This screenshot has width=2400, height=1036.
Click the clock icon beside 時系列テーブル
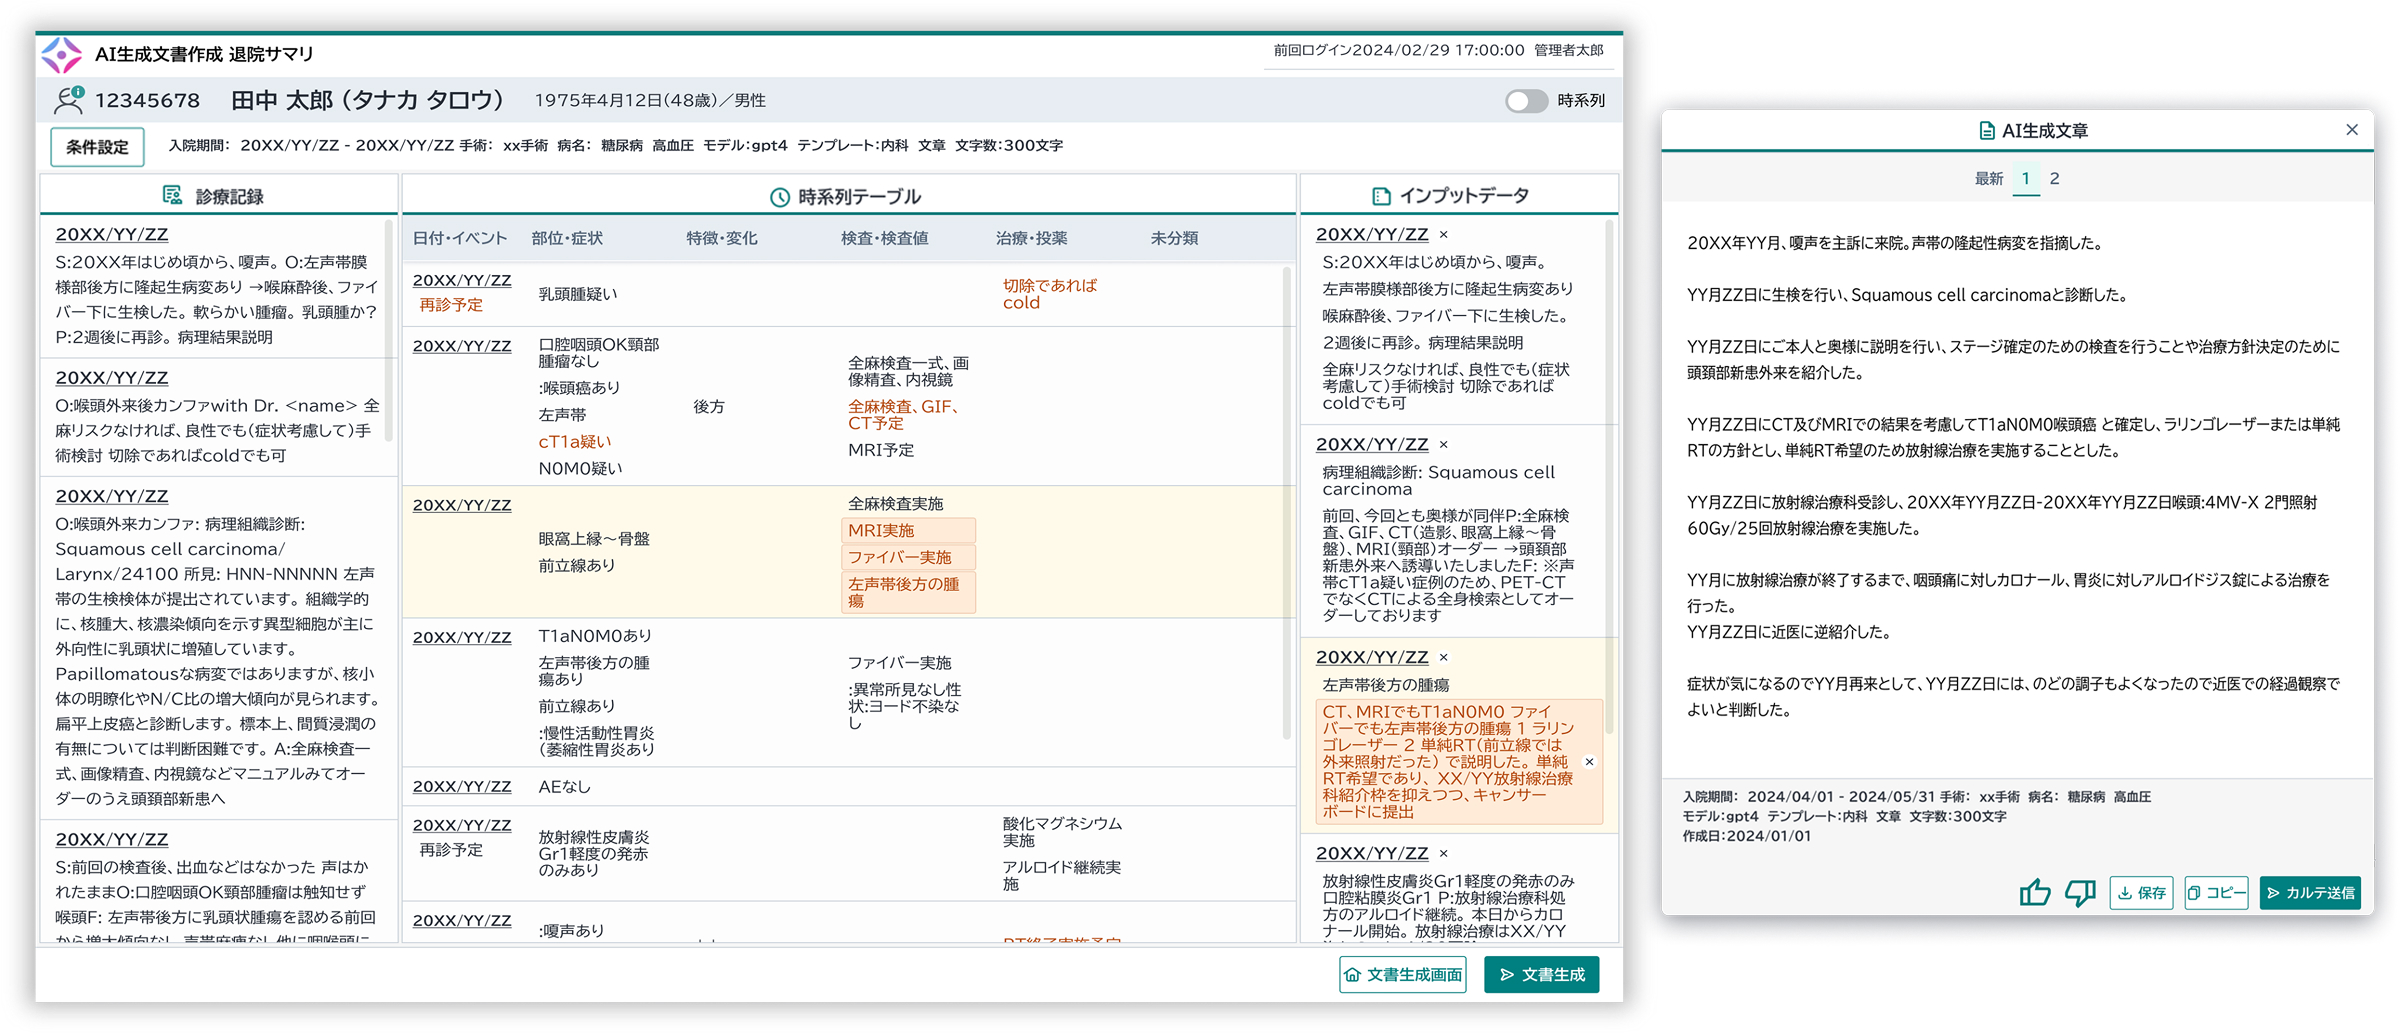779,197
